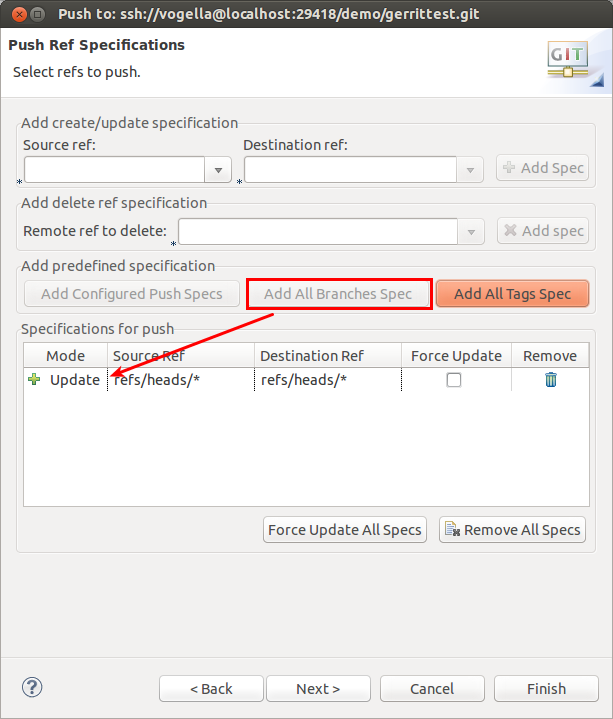Open the Source ref dropdown arrow

pos(218,170)
